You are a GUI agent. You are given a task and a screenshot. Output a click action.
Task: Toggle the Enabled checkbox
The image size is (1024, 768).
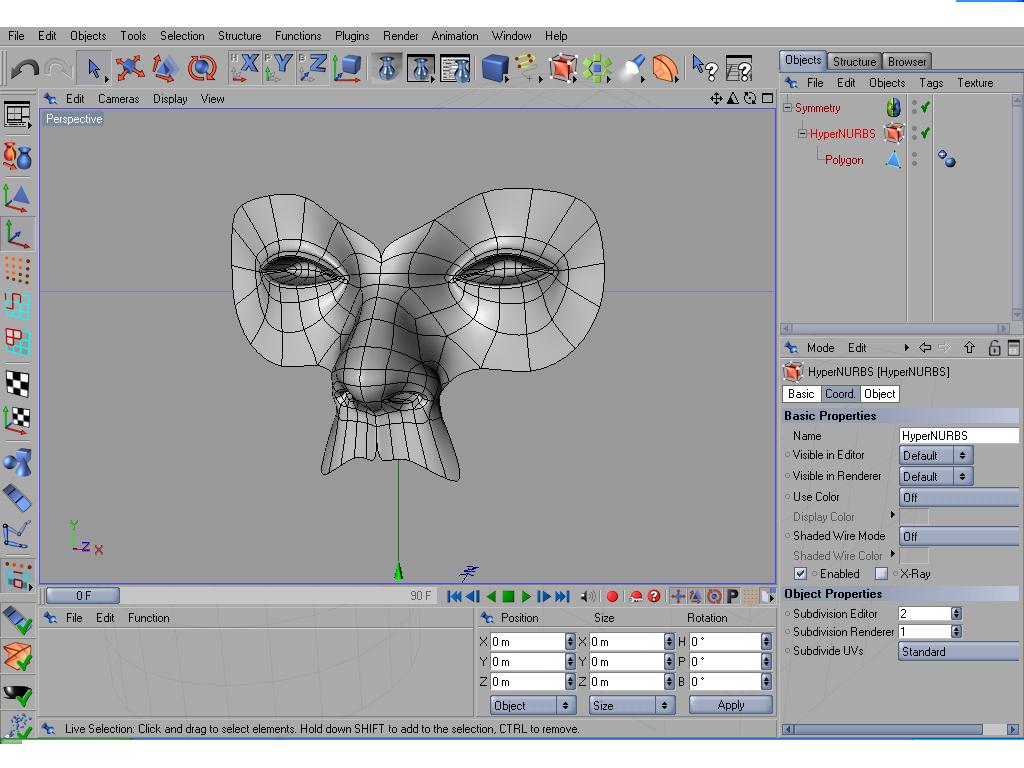click(x=800, y=573)
